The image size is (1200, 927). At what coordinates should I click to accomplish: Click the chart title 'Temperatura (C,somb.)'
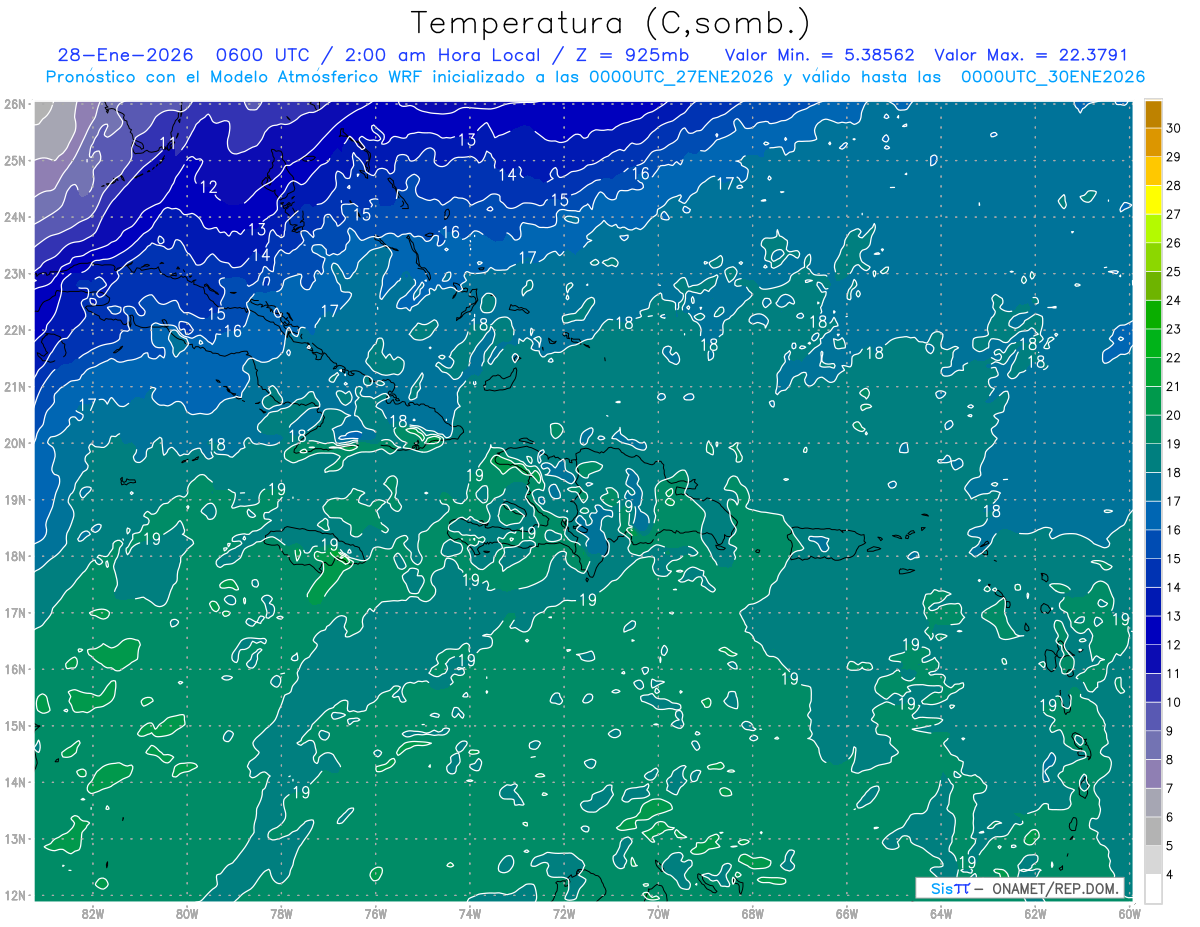tap(611, 24)
